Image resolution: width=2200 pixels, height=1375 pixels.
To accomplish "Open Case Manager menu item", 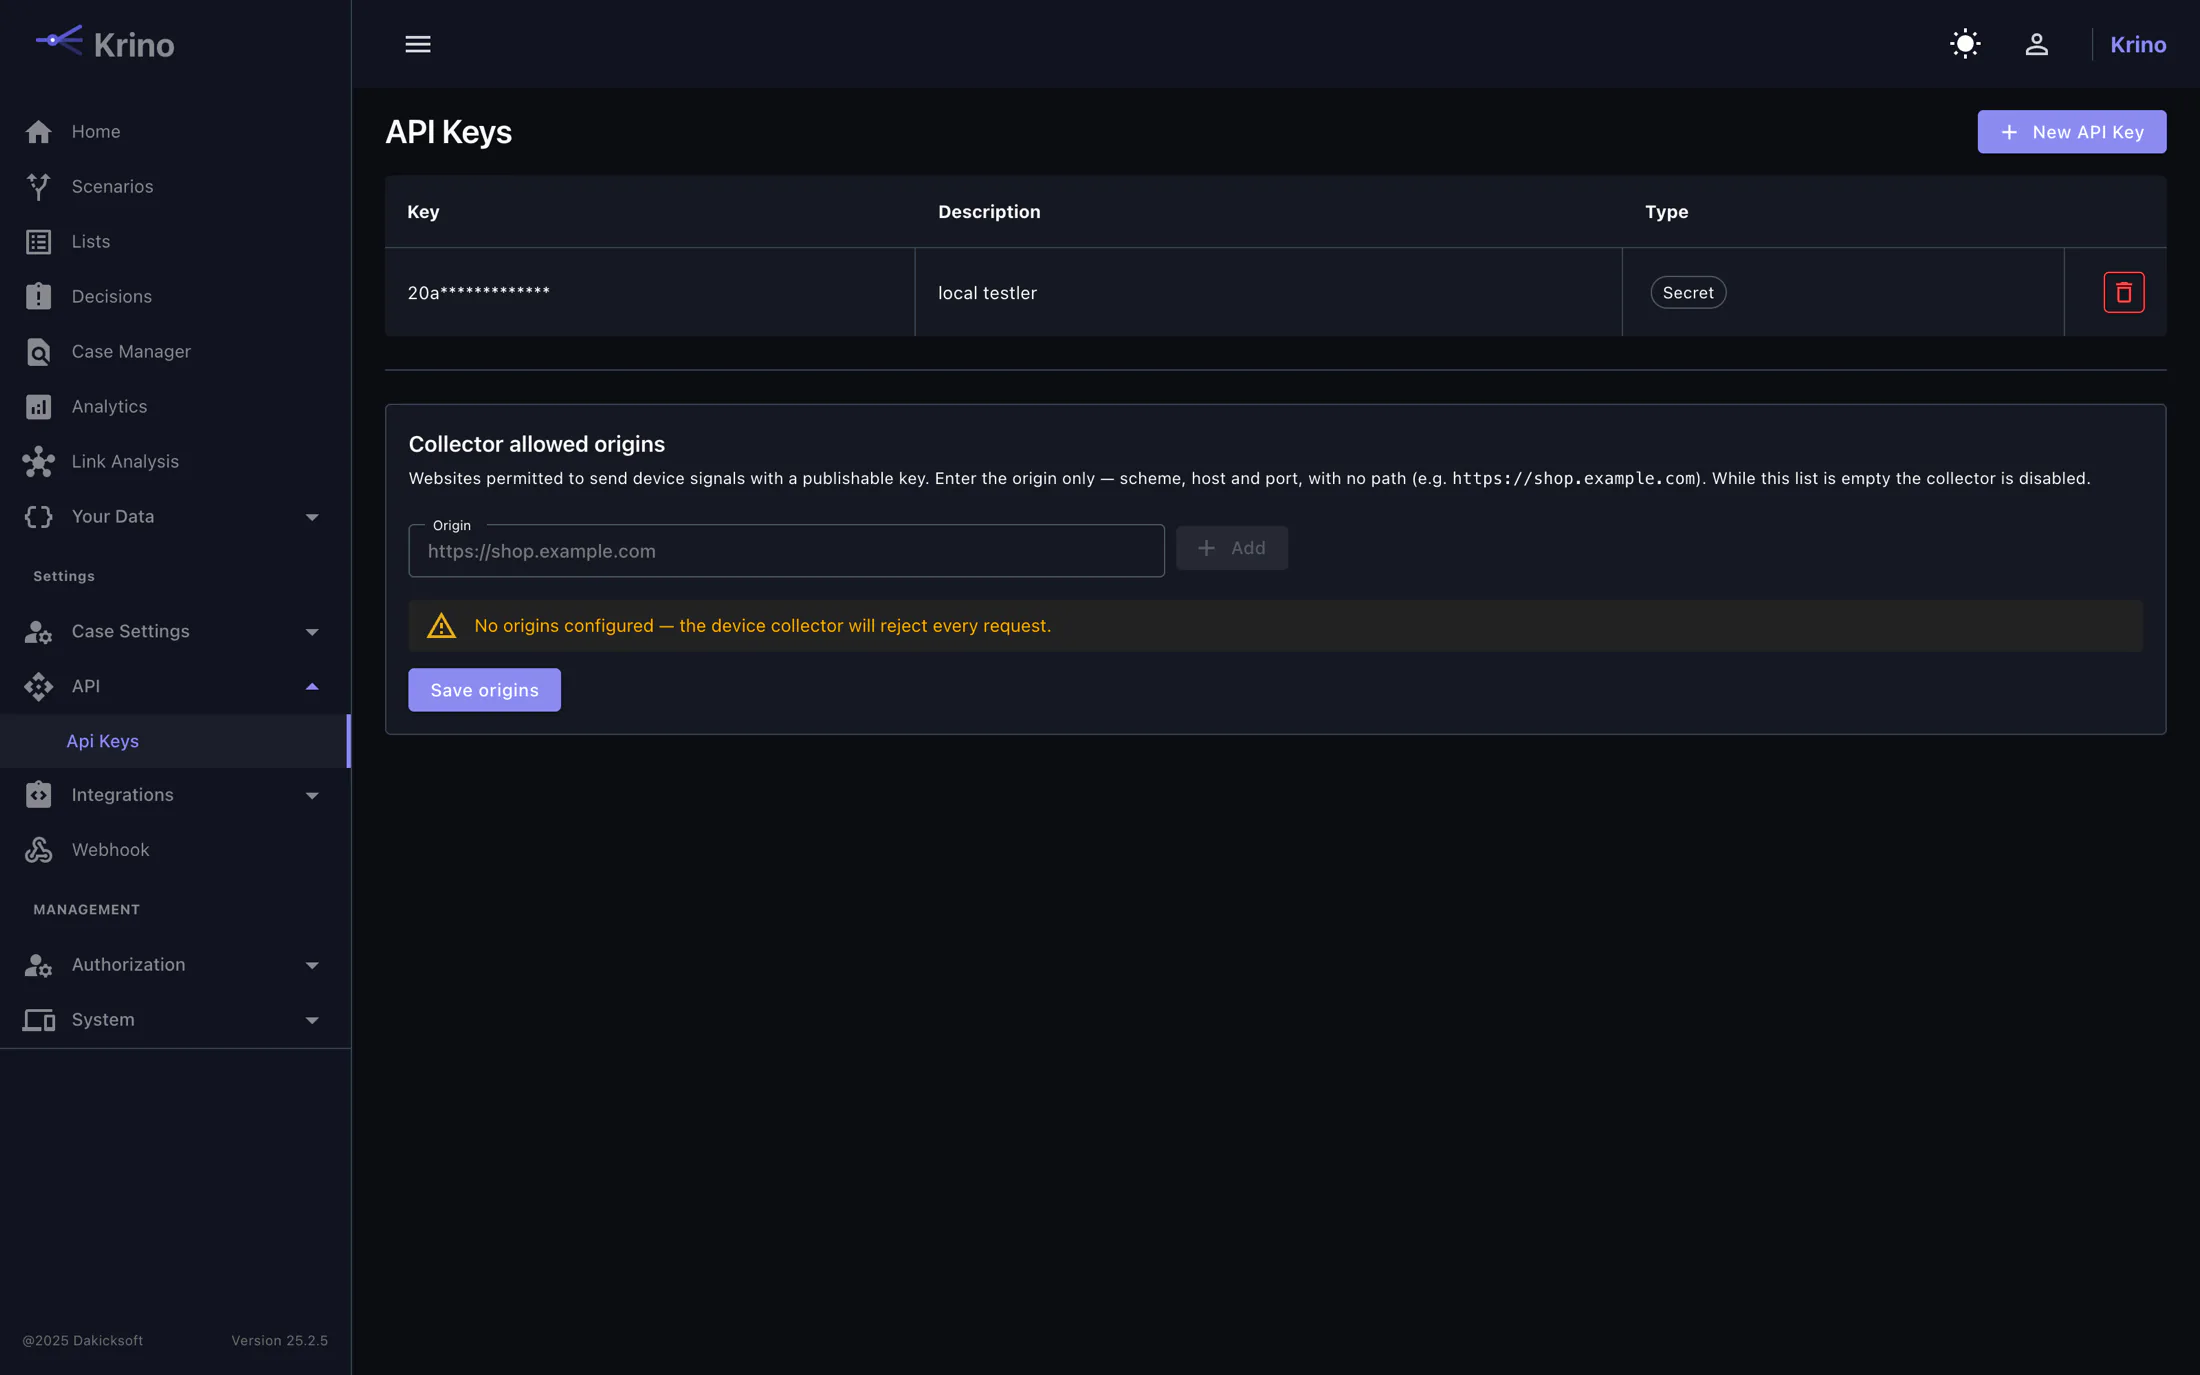I will [x=175, y=352].
